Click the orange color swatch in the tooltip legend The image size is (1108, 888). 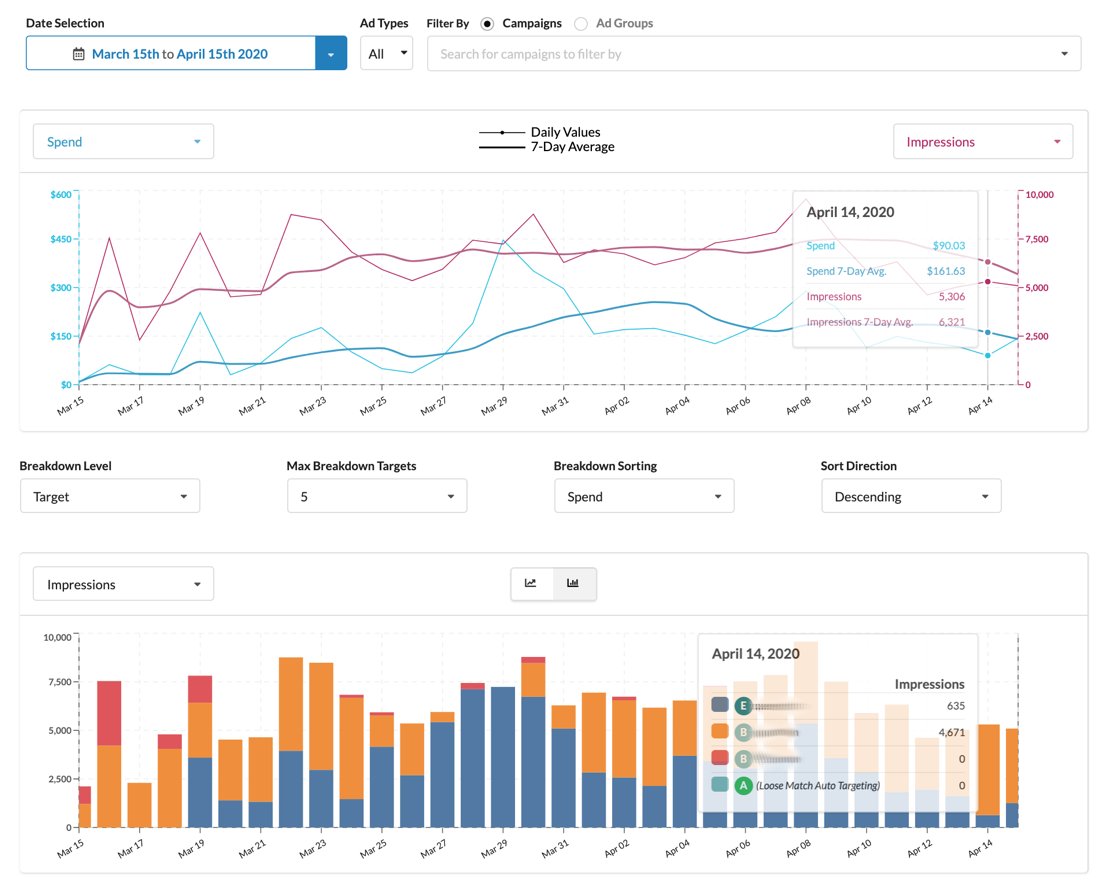pyautogui.click(x=720, y=732)
